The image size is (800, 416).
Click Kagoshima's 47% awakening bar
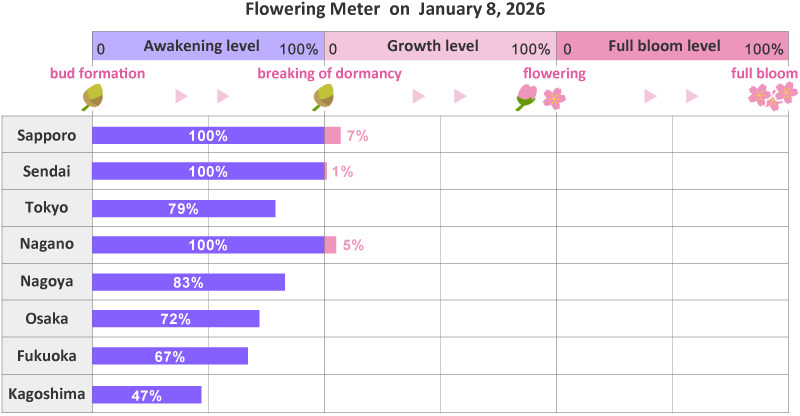[146, 394]
